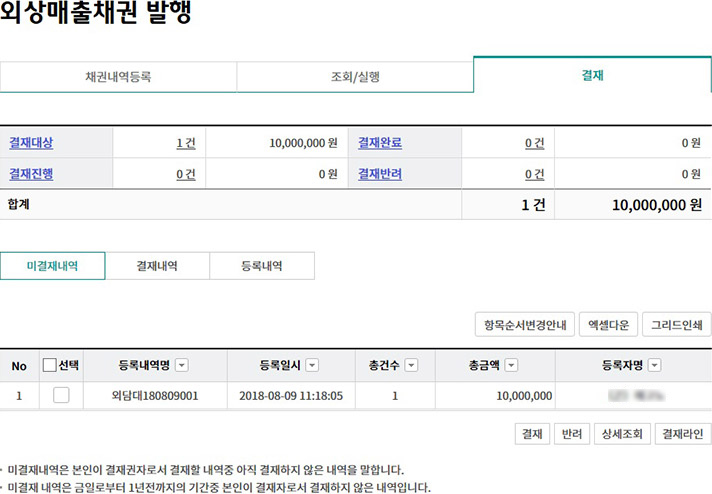Expand the 등록내역명 column dropdown arrow
Viewport: 712px width, 494px height.
pyautogui.click(x=182, y=366)
